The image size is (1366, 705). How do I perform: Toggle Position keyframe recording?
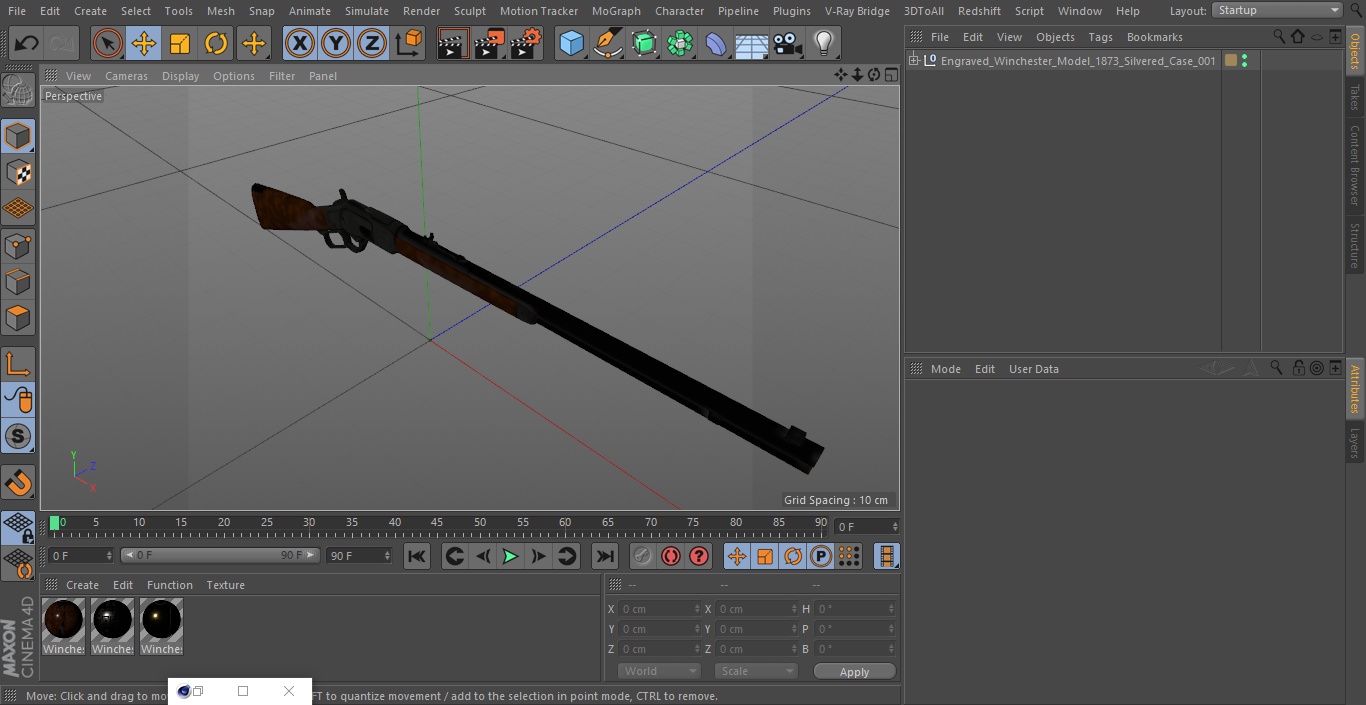click(737, 556)
